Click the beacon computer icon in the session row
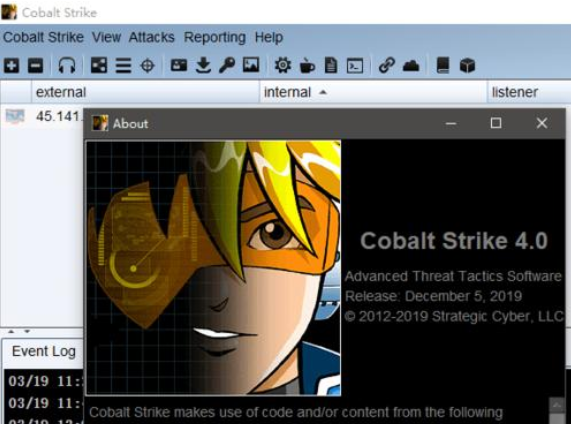This screenshot has width=571, height=424. tap(15, 117)
